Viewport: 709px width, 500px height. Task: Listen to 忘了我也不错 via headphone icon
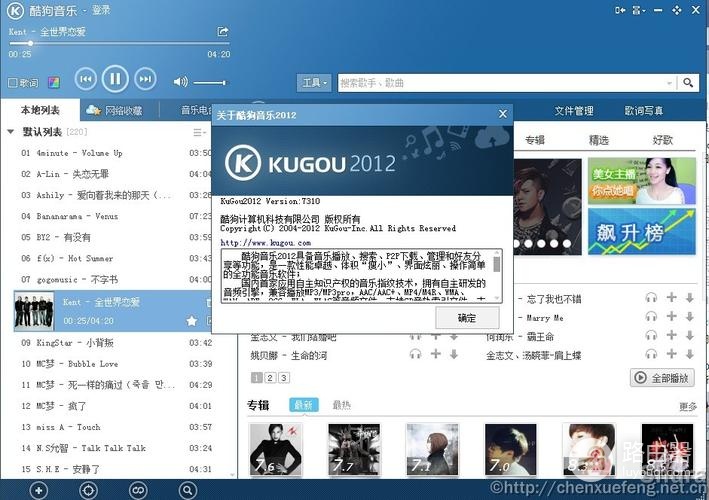[651, 297]
